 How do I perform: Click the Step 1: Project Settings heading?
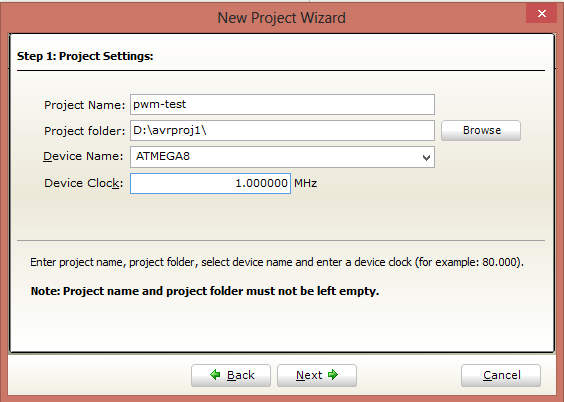[x=85, y=56]
